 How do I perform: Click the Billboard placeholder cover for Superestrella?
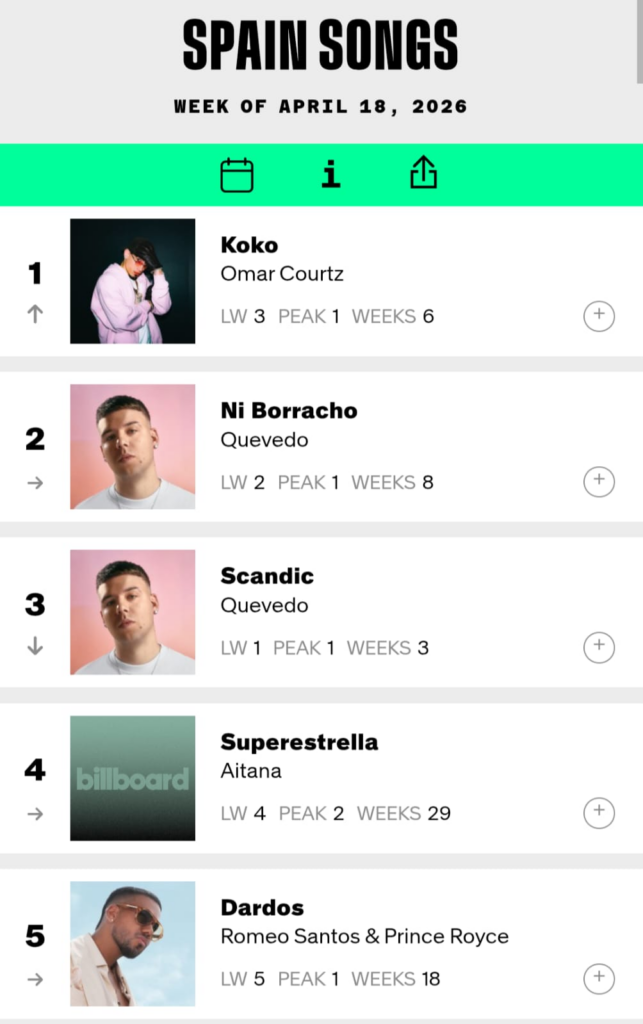pos(132,778)
